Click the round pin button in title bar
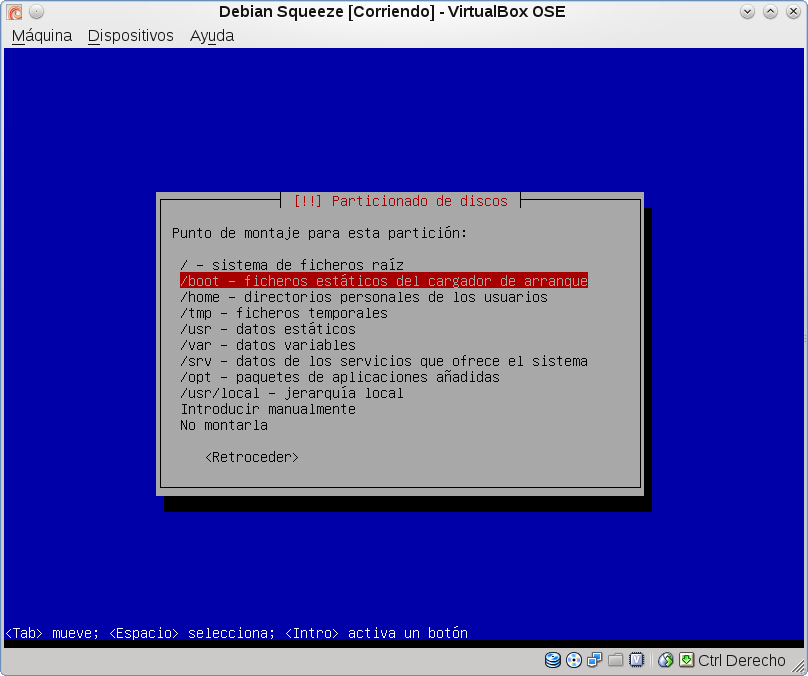 pos(36,11)
